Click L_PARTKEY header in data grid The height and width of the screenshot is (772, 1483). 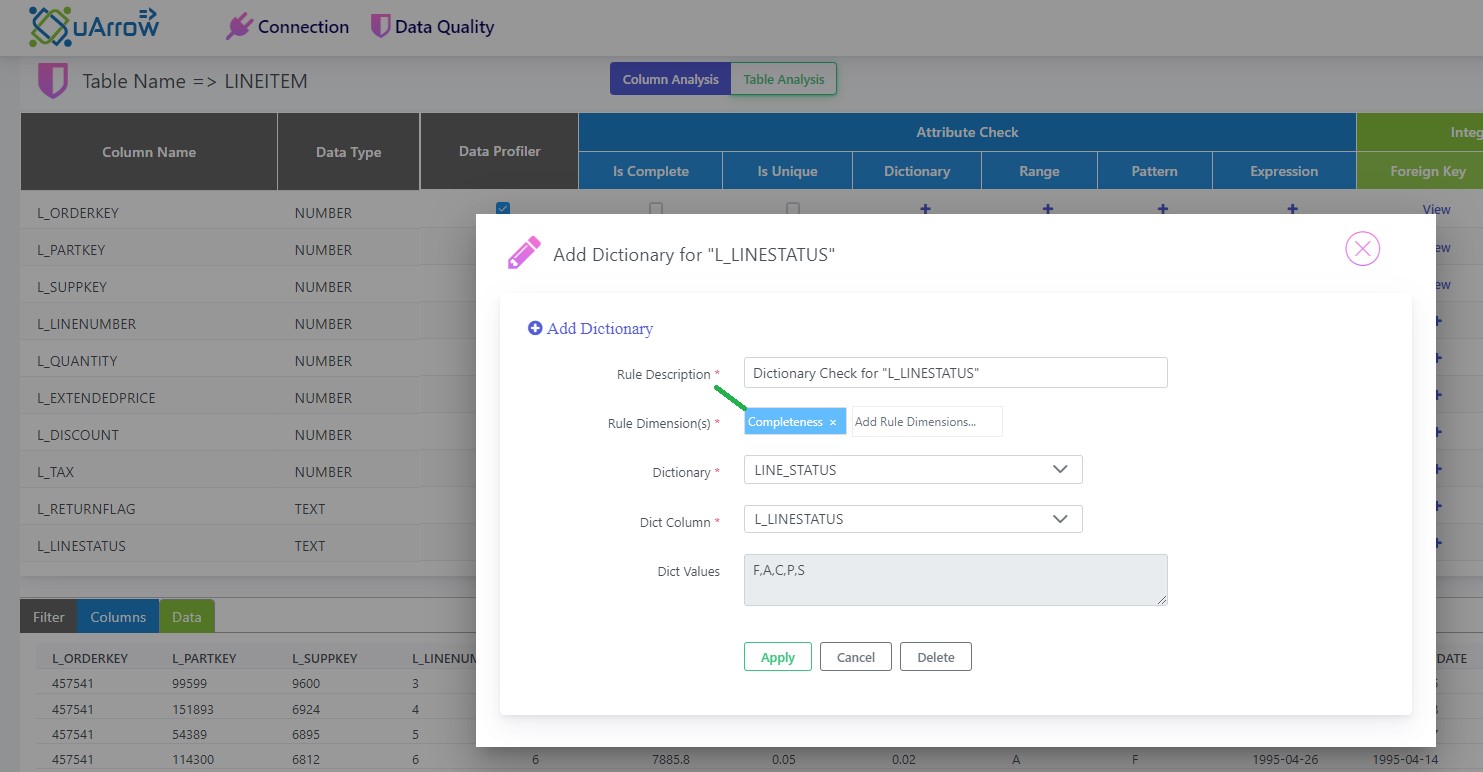tap(204, 659)
